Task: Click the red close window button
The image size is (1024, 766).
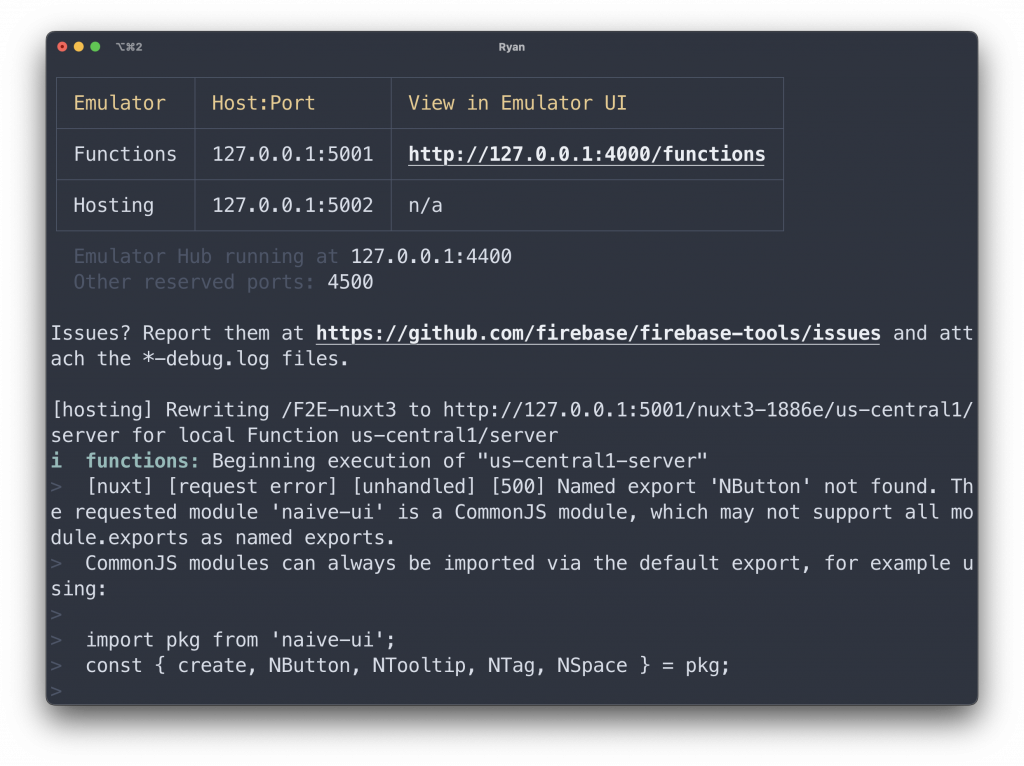Action: click(63, 47)
